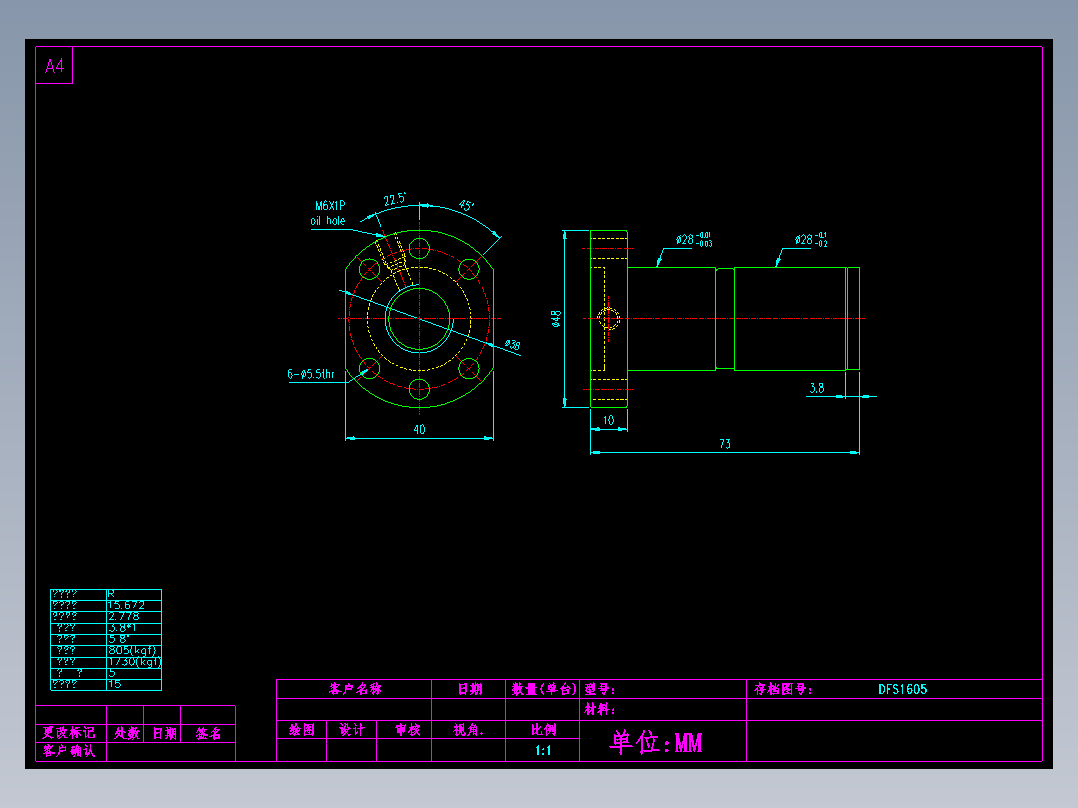This screenshot has width=1078, height=808.
Task: Select the 10 flange thickness dimension
Action: click(x=608, y=420)
